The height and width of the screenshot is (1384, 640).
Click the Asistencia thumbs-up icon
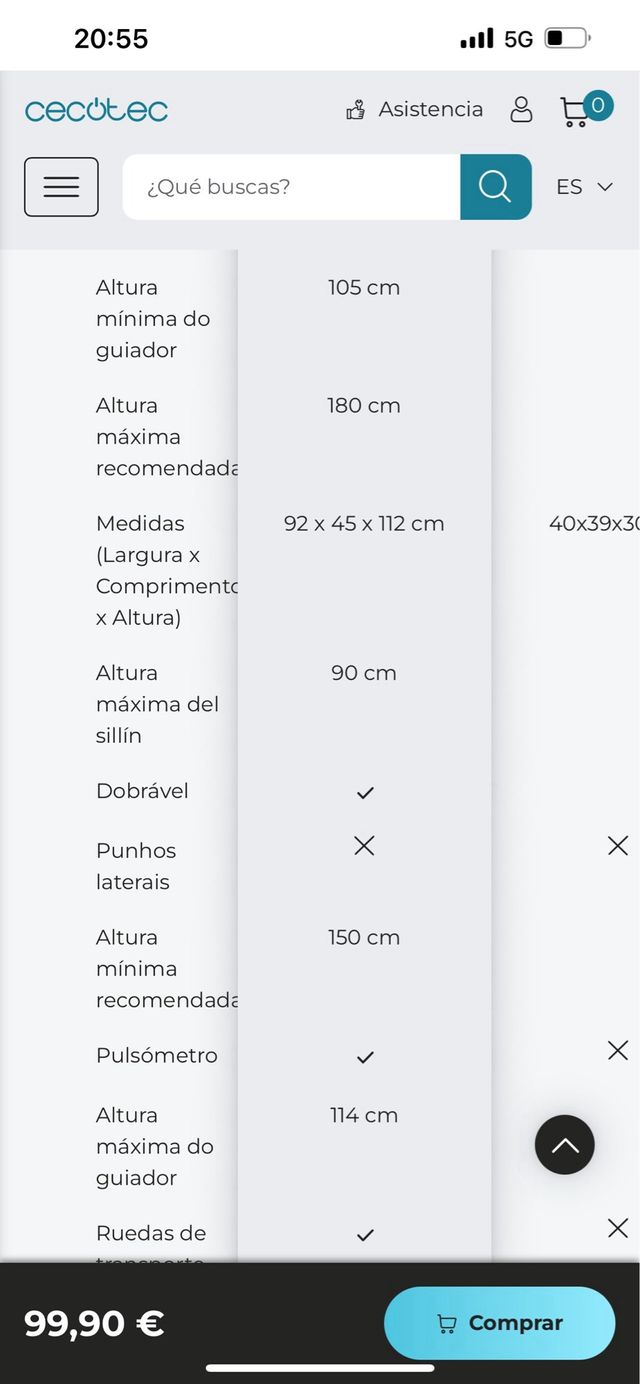tap(355, 110)
